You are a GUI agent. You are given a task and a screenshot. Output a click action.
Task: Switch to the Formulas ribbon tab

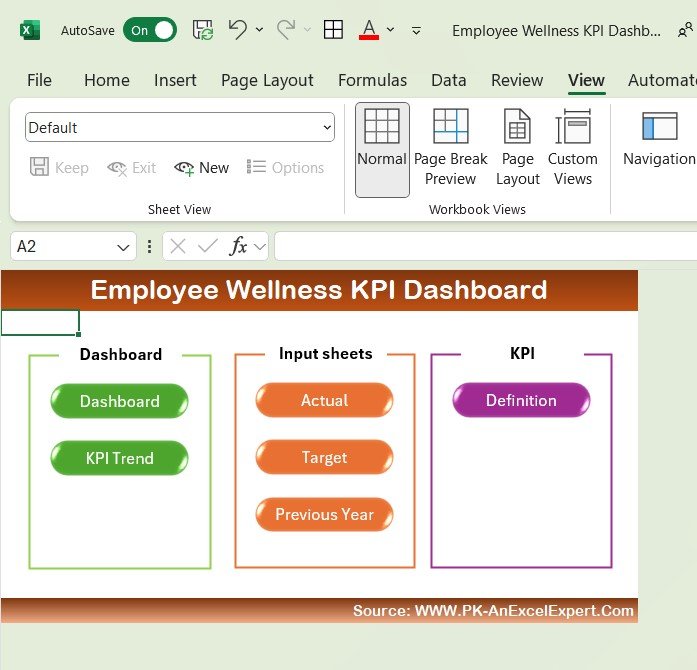click(373, 80)
